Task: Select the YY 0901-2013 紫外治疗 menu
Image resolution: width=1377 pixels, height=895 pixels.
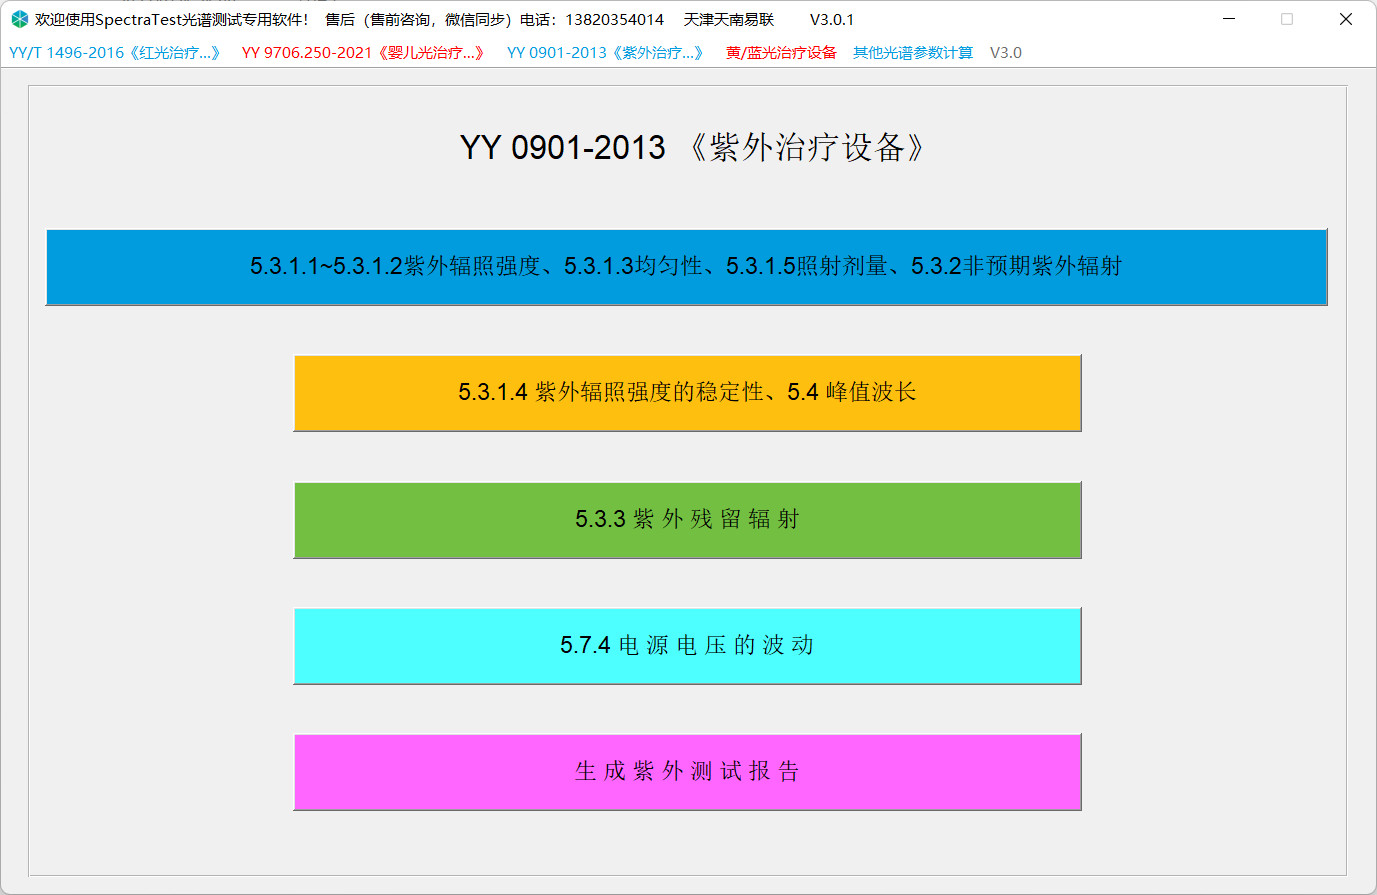Action: coord(605,53)
